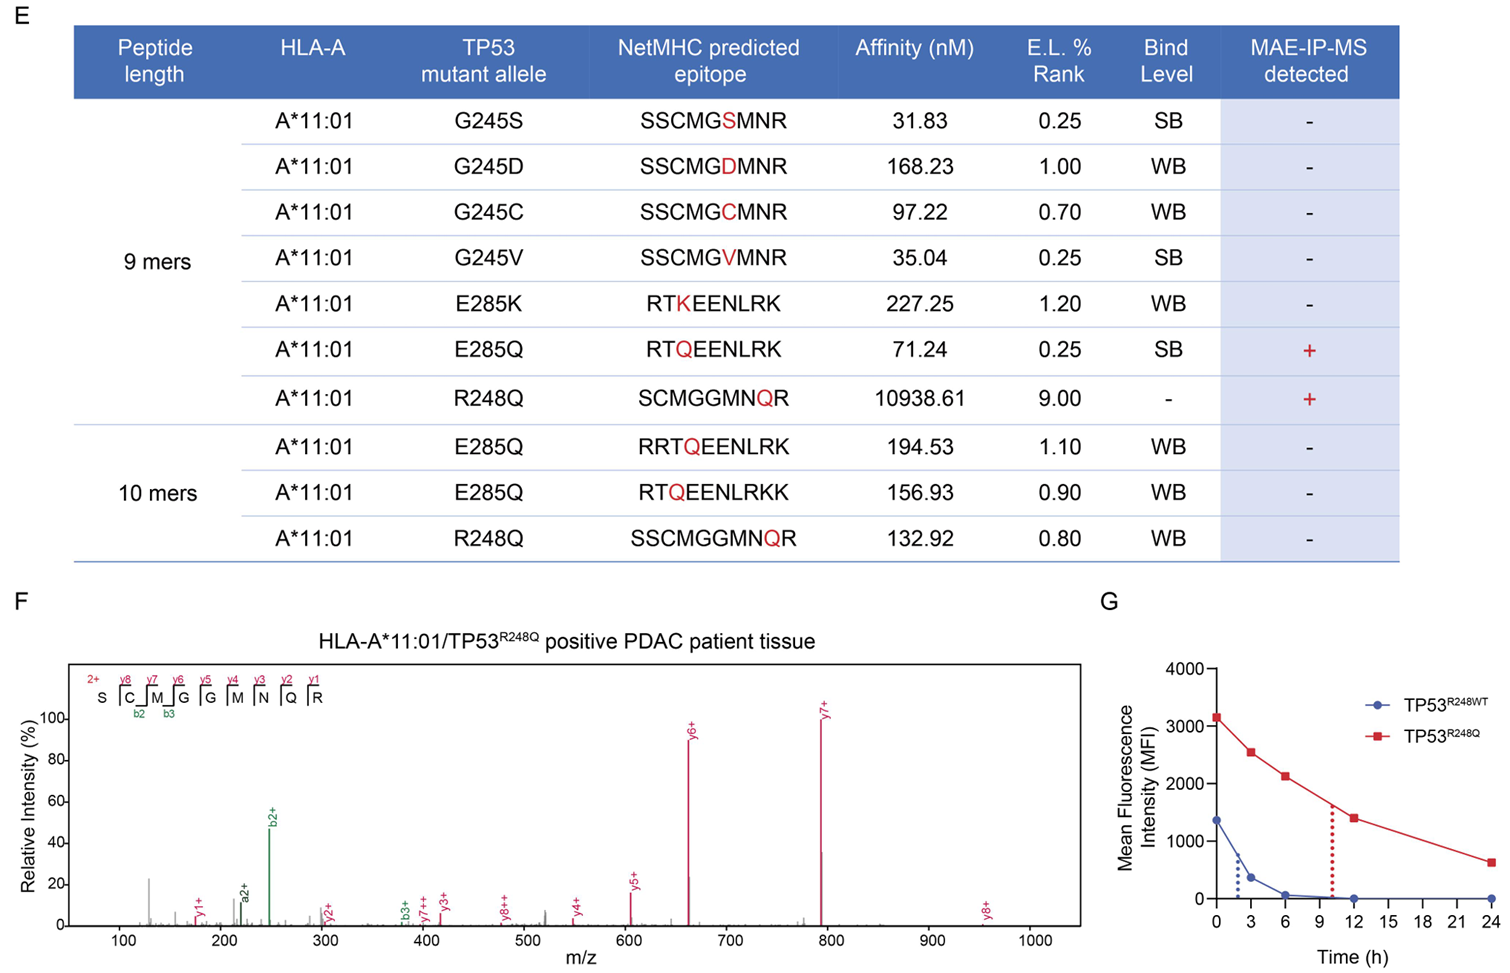The height and width of the screenshot is (973, 1510).
Task: Click the blue circle TP53 R248WT legend marker
Action: point(1378,705)
